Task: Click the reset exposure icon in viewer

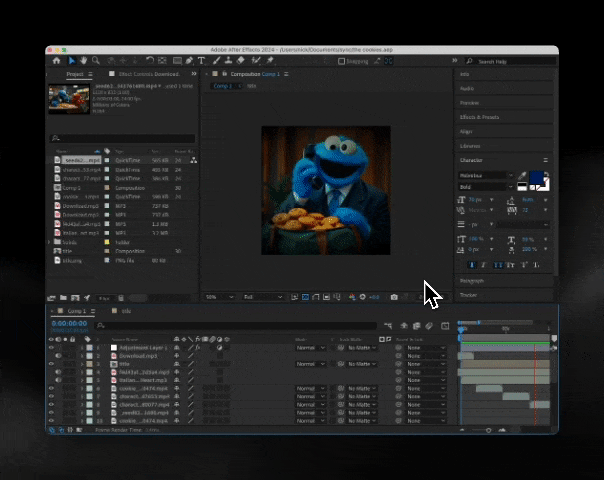Action: pyautogui.click(x=362, y=297)
